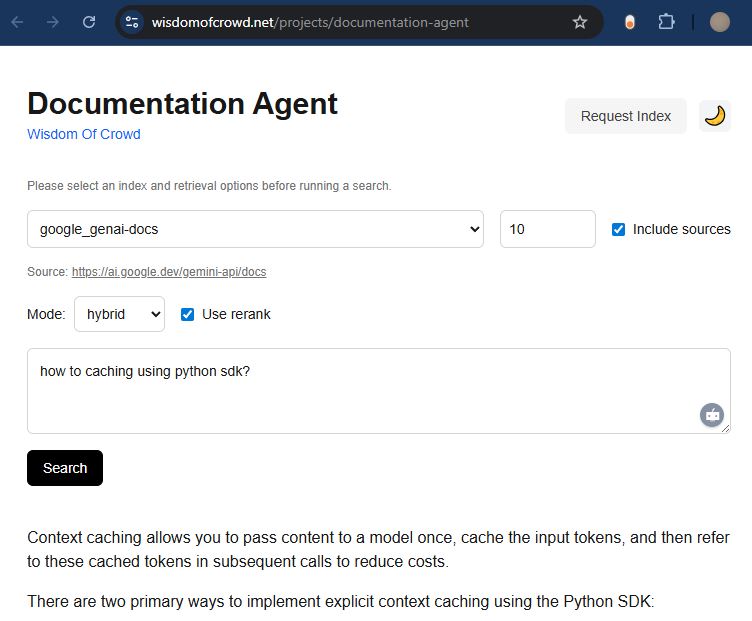Click the pinned extension icon in toolbar
Screen dimensions: 752x621
629,22
